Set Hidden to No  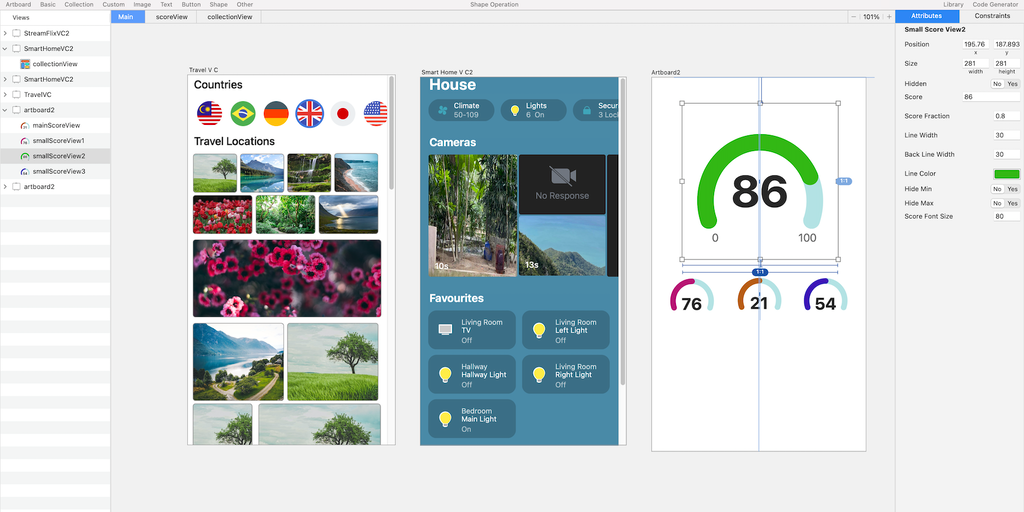[x=997, y=84]
